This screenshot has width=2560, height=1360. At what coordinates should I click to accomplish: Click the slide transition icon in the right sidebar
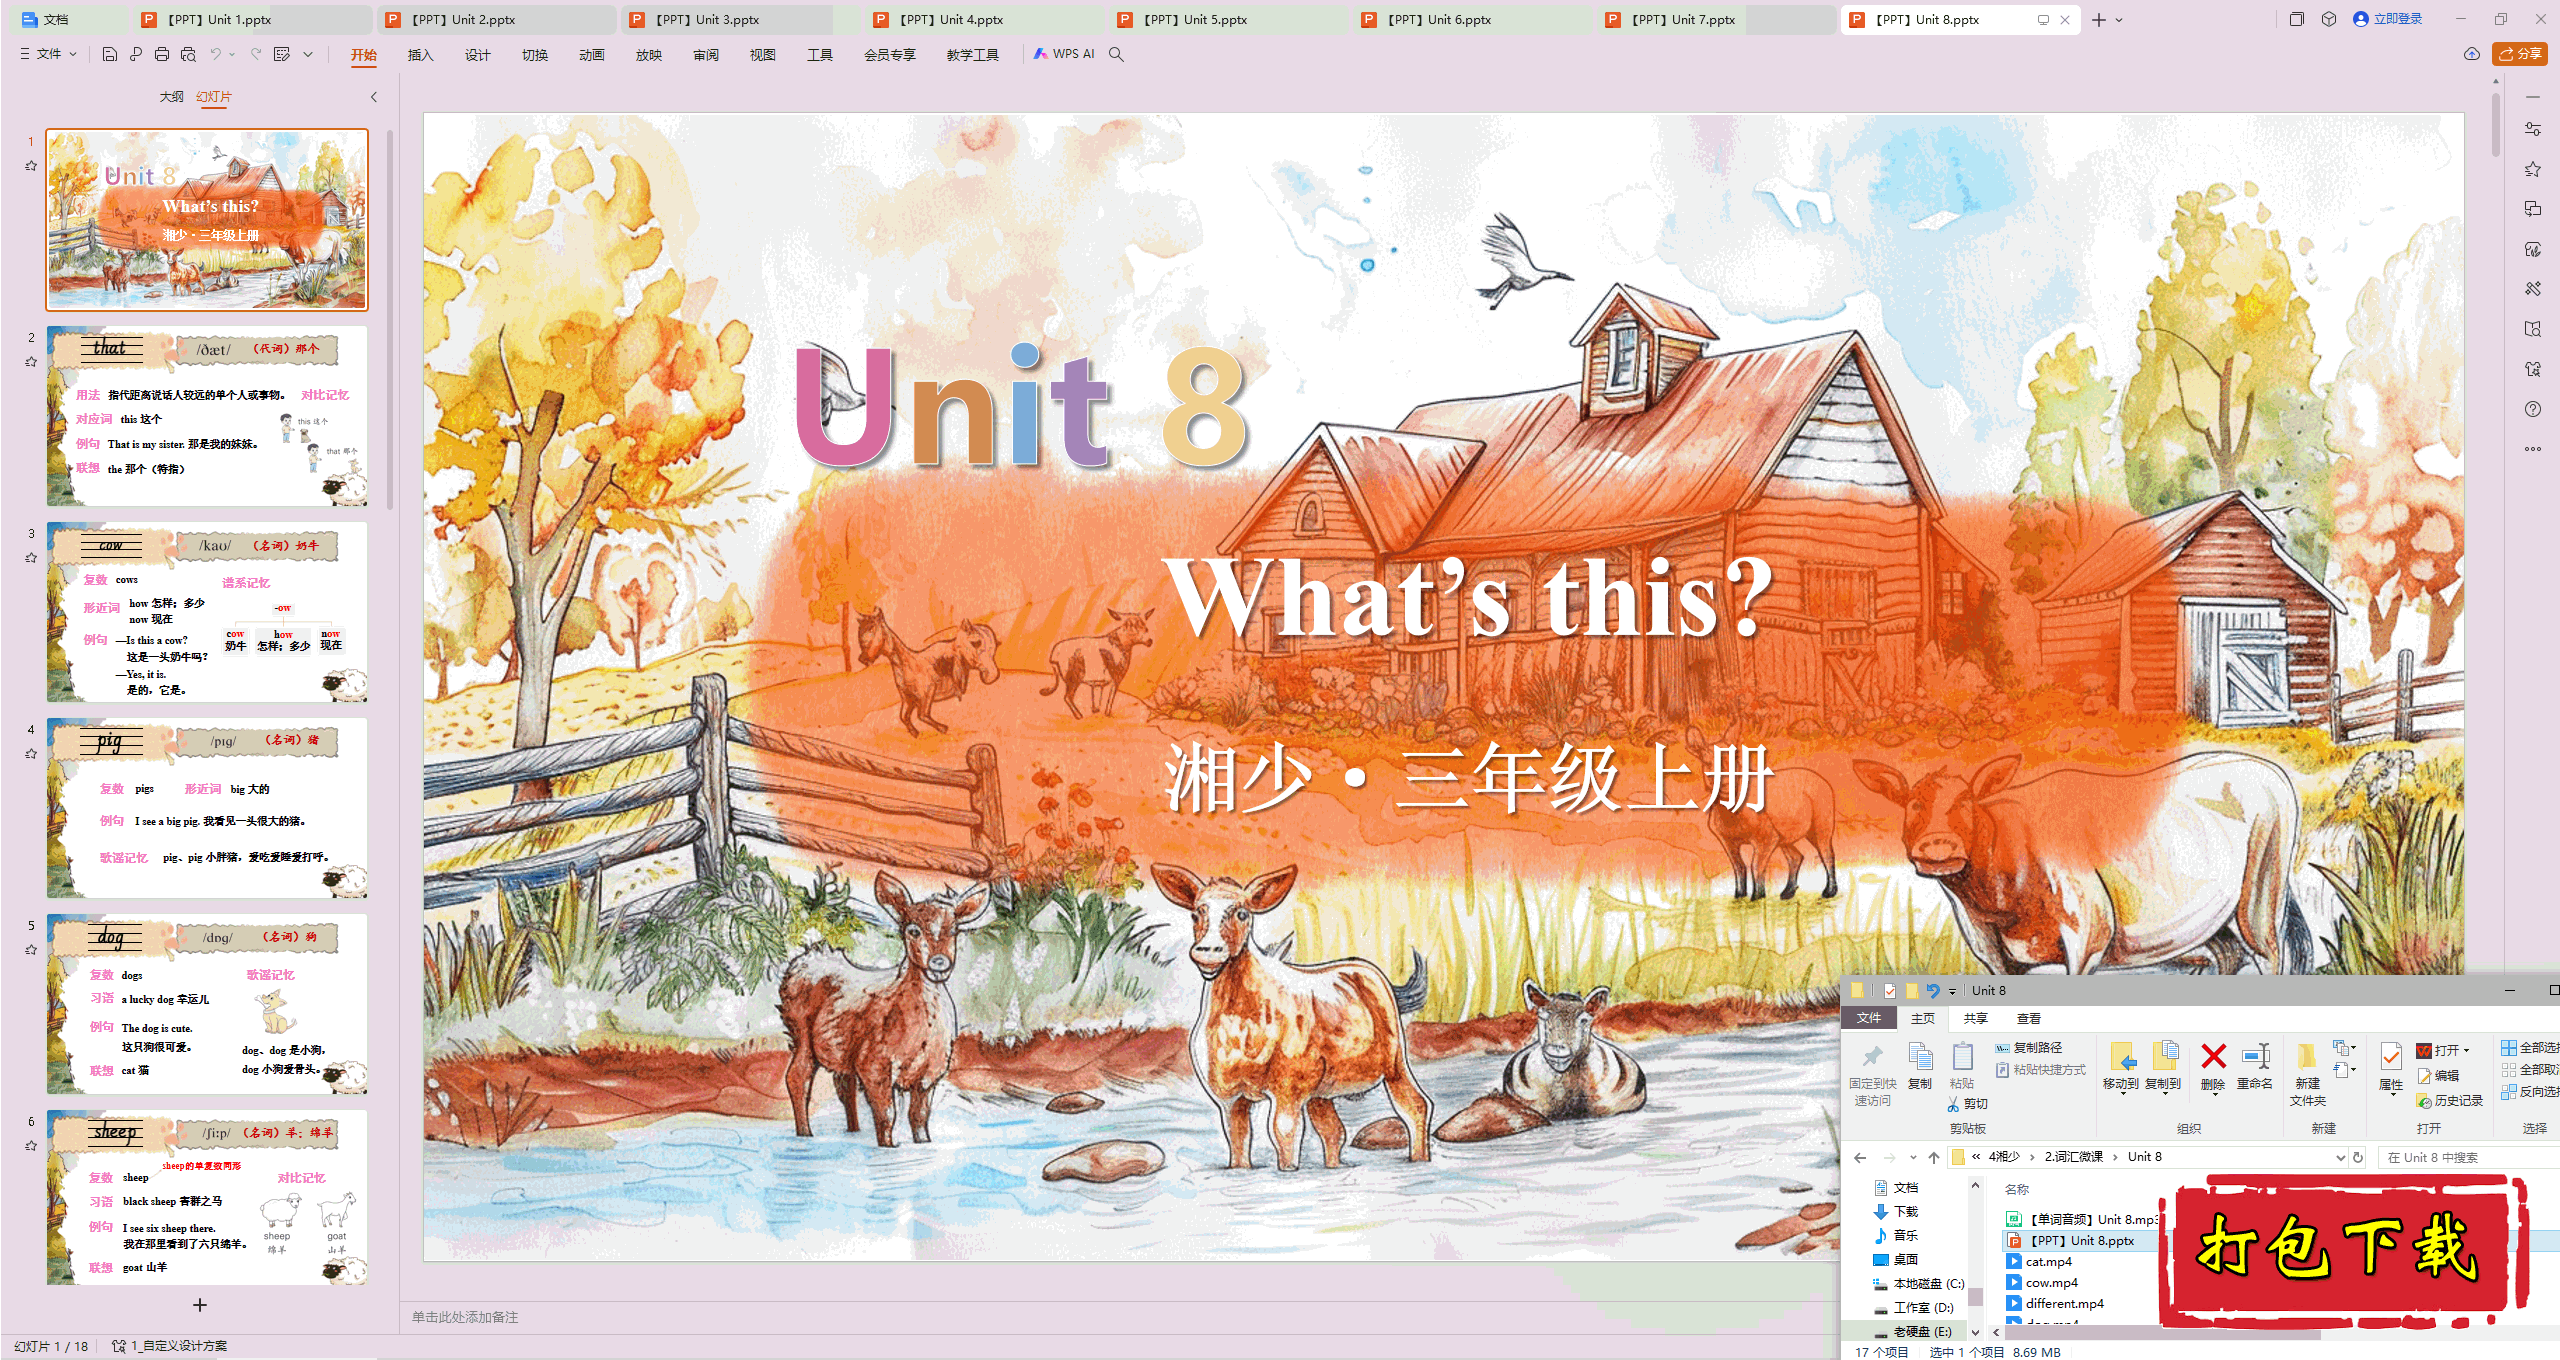2532,209
